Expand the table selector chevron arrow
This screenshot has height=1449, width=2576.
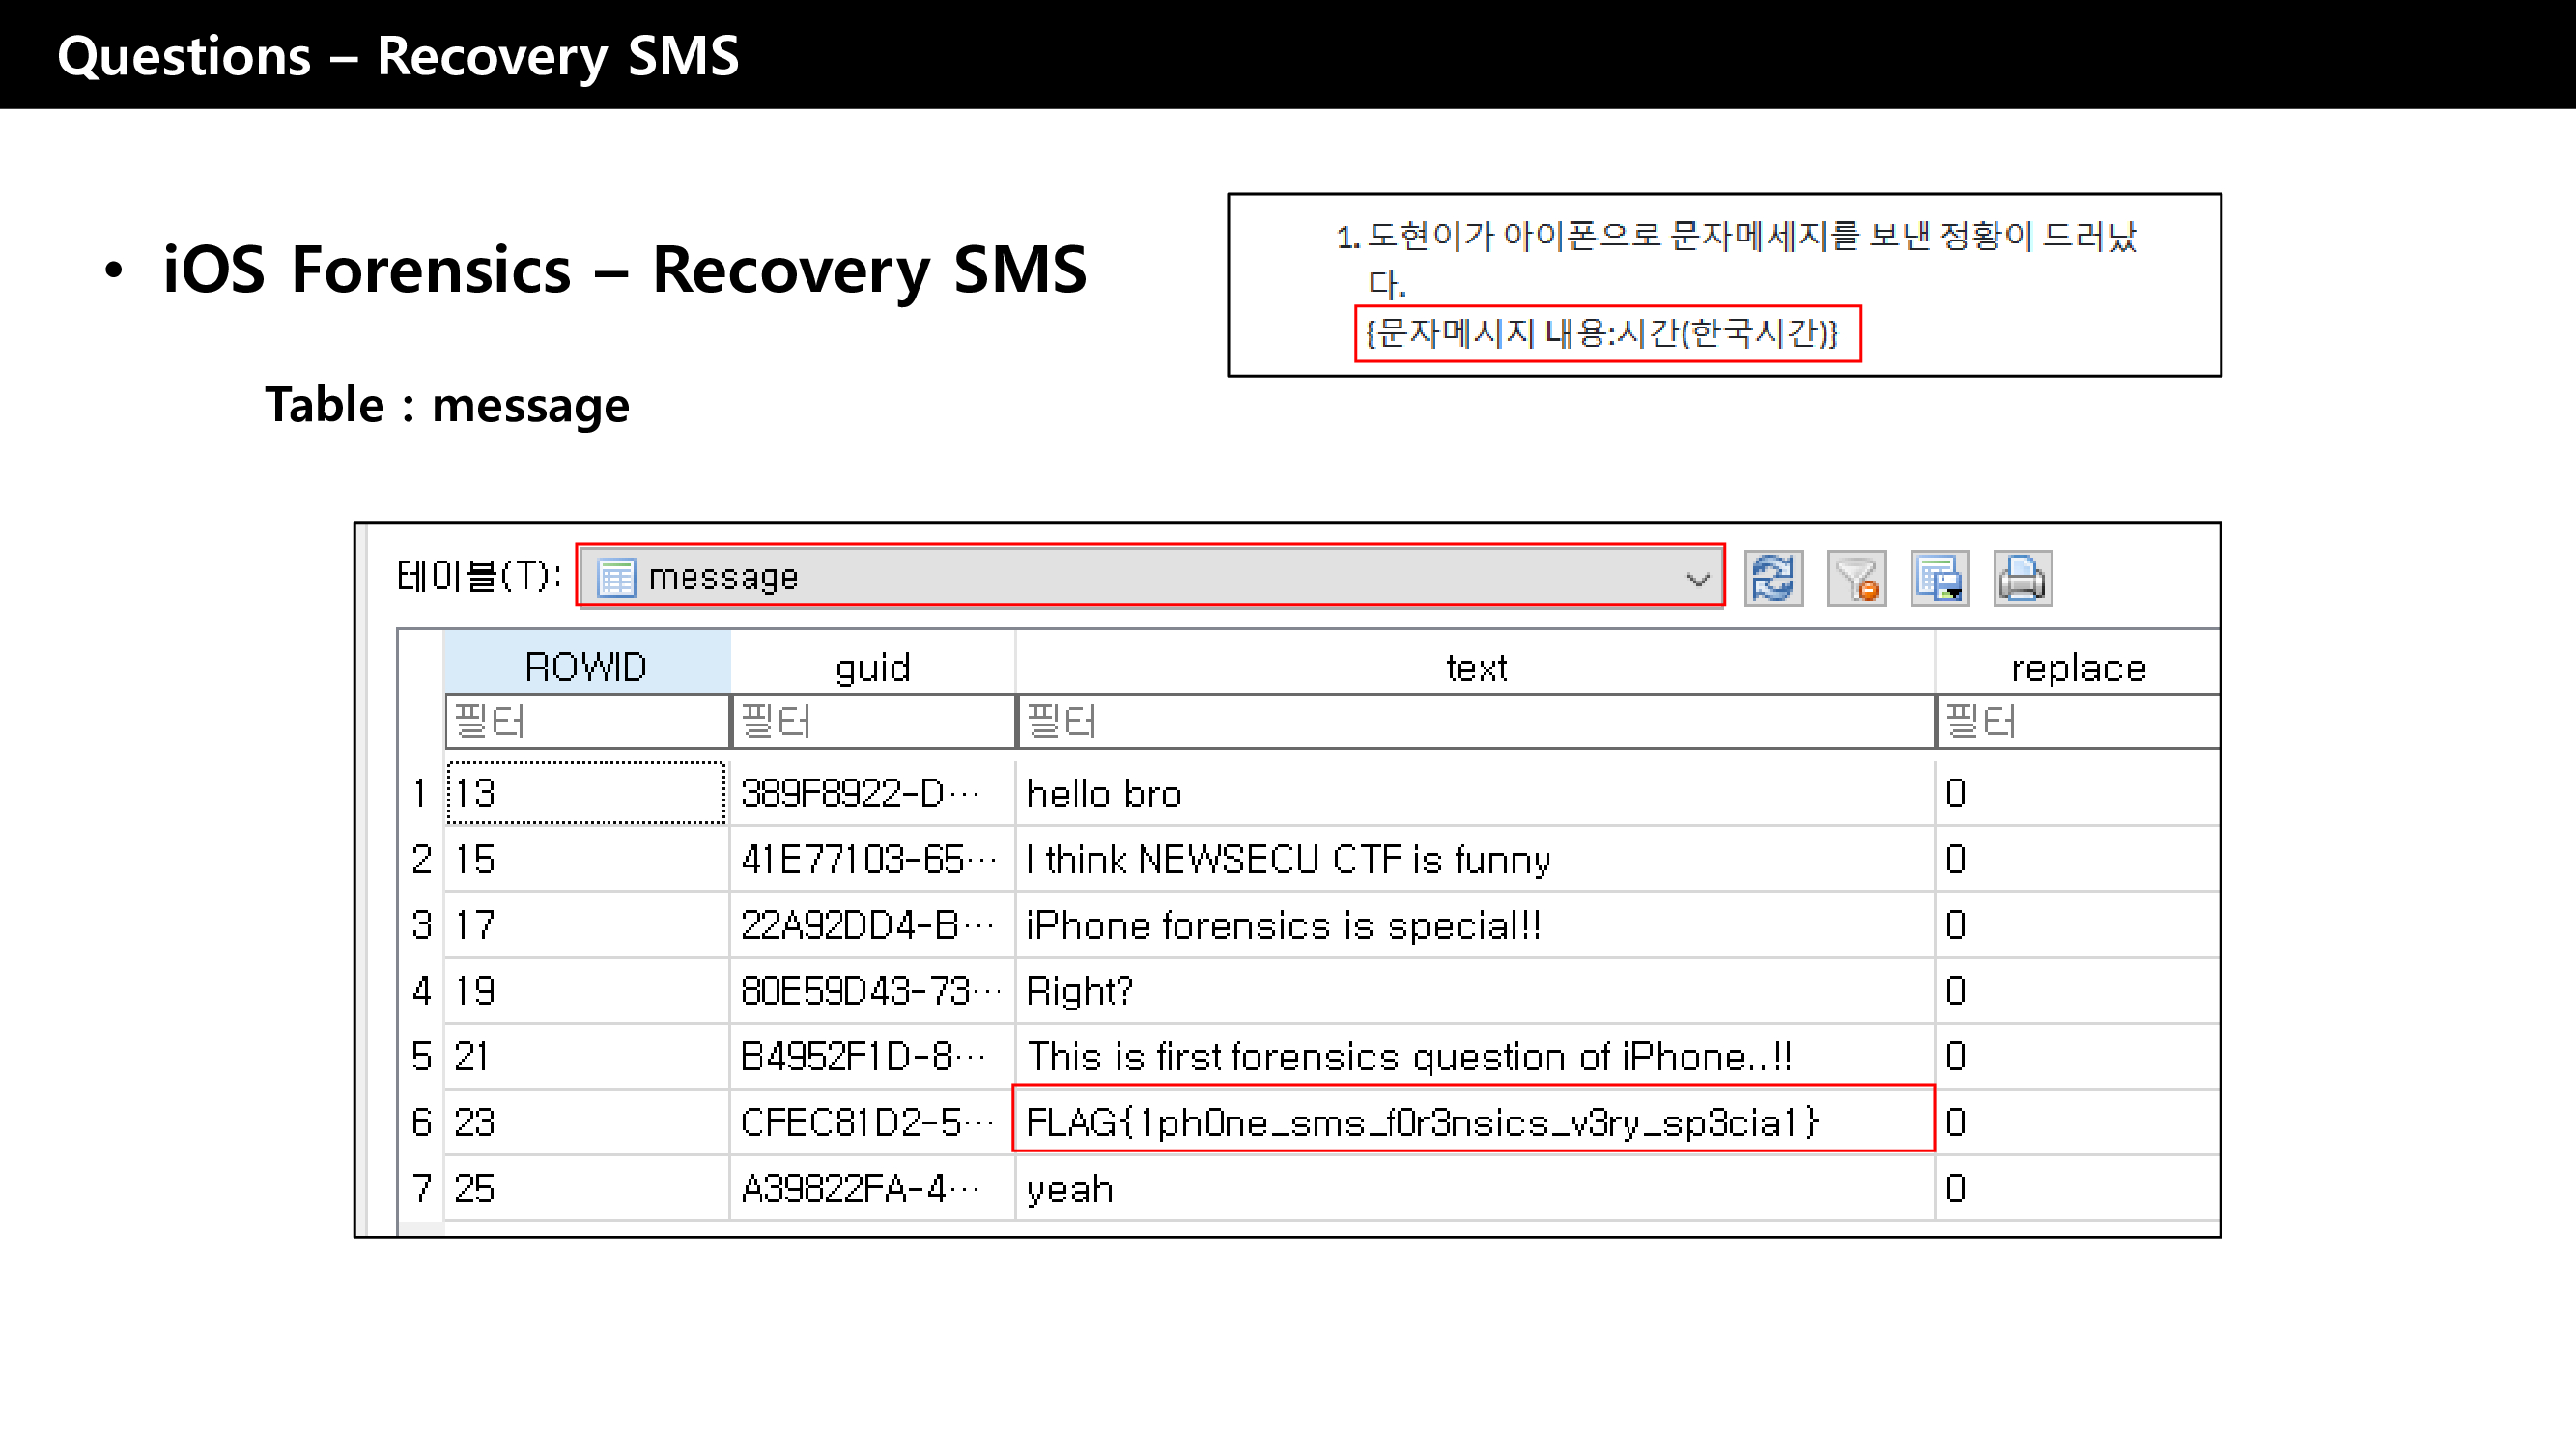1697,579
